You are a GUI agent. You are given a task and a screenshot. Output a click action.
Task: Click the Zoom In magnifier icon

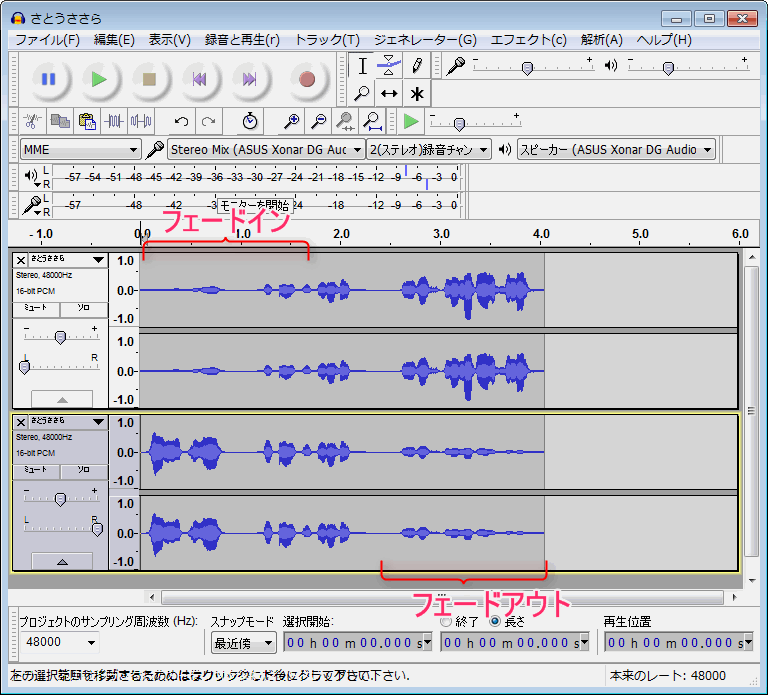tap(291, 120)
